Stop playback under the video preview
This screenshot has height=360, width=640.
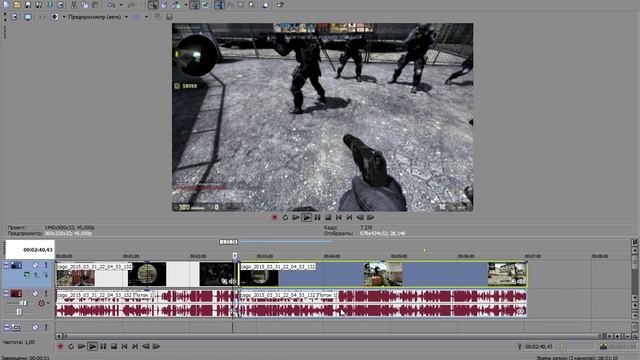click(x=328, y=218)
